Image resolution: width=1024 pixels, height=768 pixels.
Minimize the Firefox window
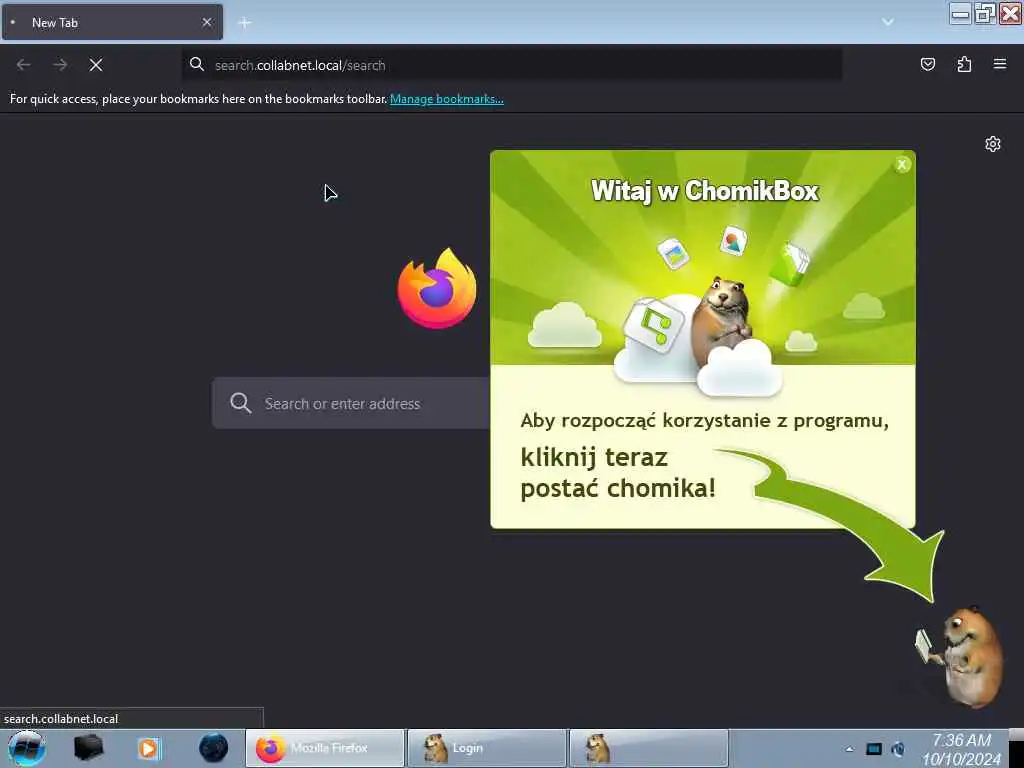[x=960, y=13]
